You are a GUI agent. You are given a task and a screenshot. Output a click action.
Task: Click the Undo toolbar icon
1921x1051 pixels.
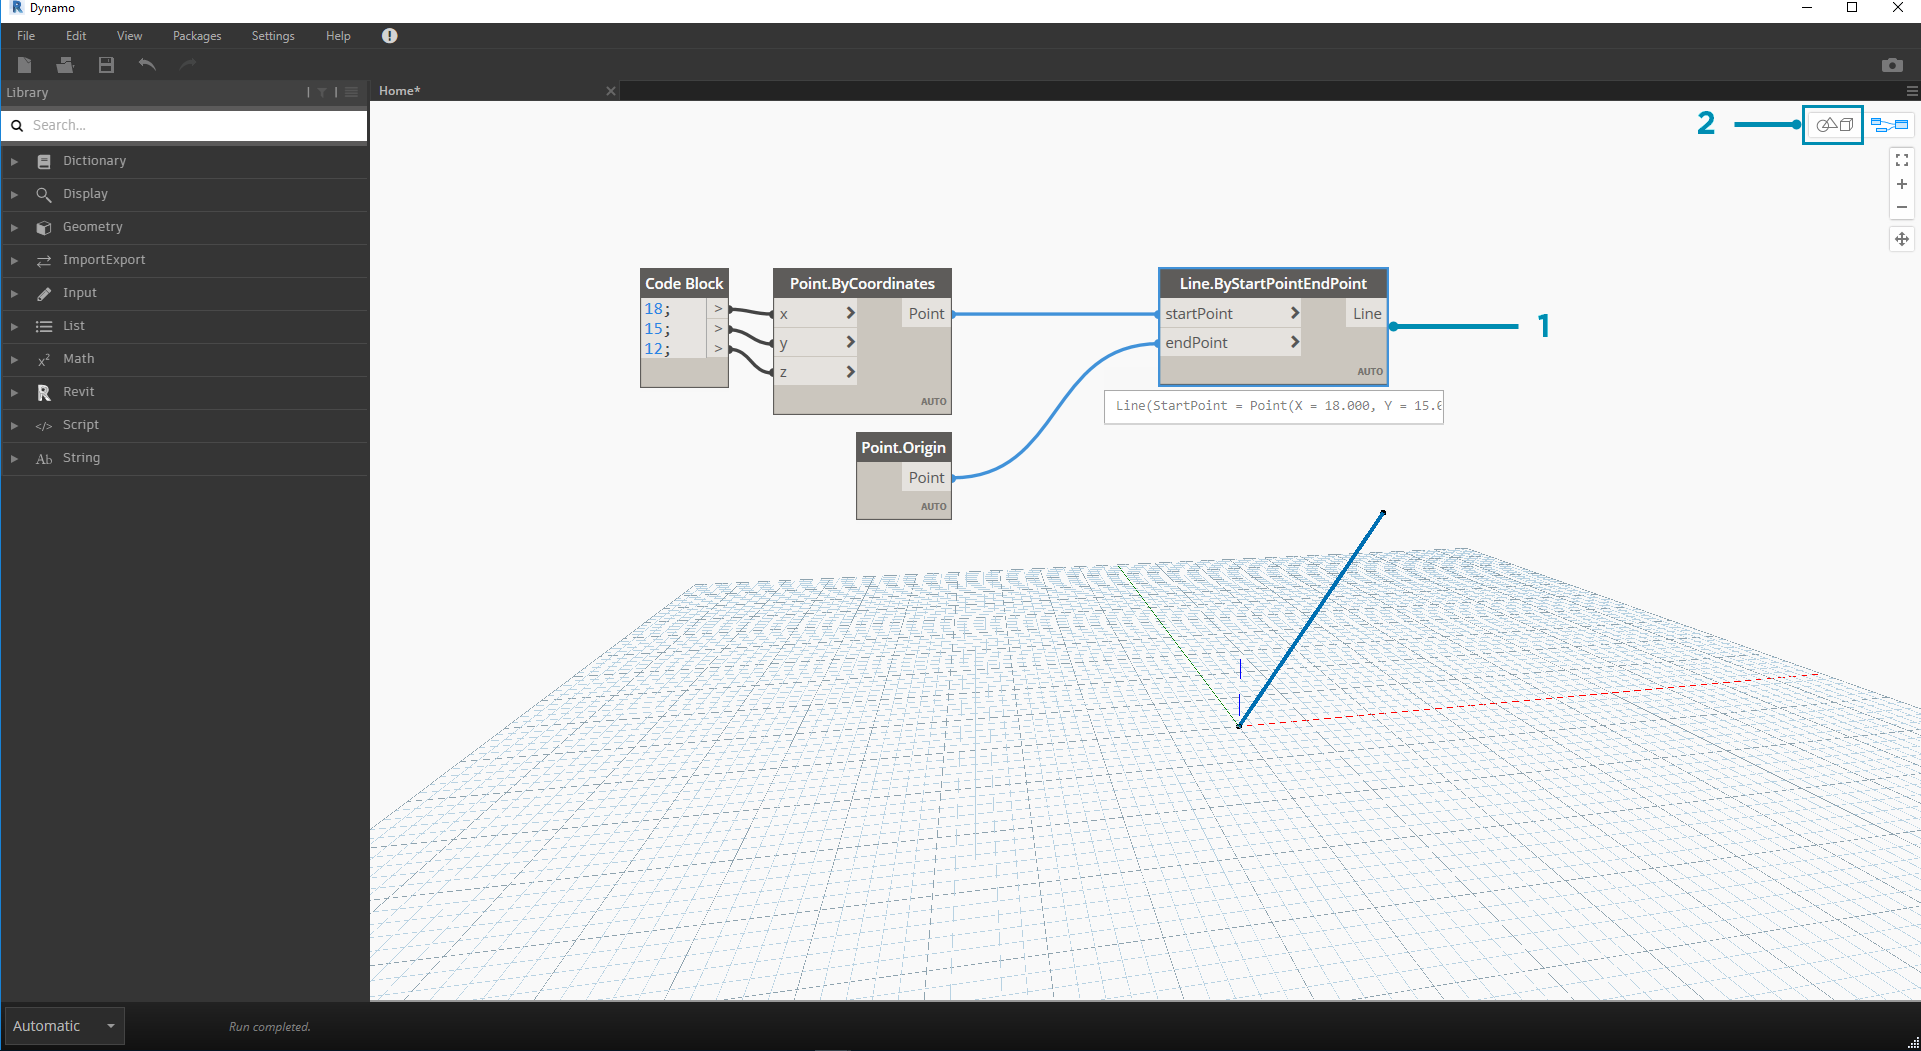[147, 65]
